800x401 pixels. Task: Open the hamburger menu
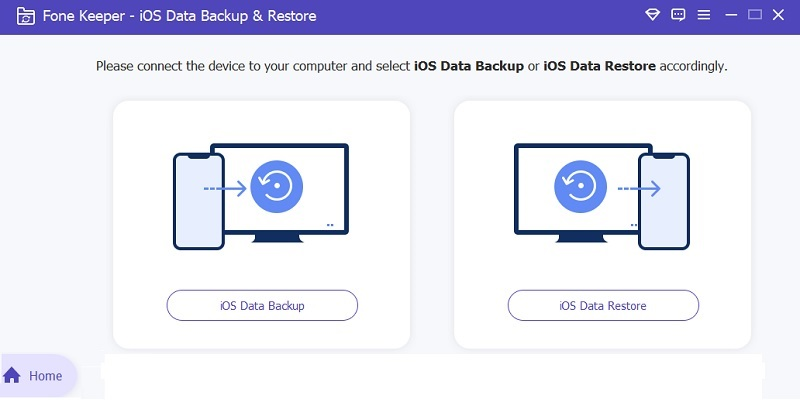(704, 15)
